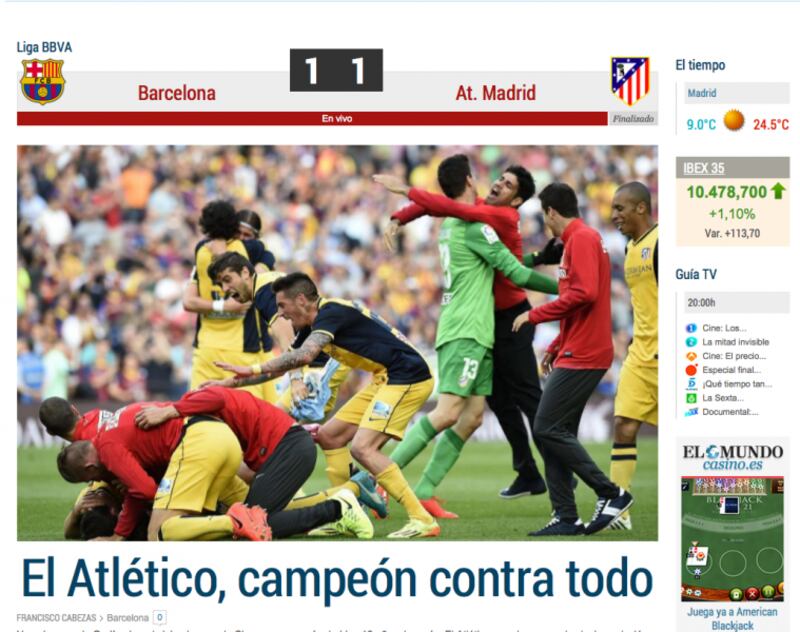This screenshot has width=800, height=632.
Task: Open the comments counter beside Barcelona
Action: point(160,617)
